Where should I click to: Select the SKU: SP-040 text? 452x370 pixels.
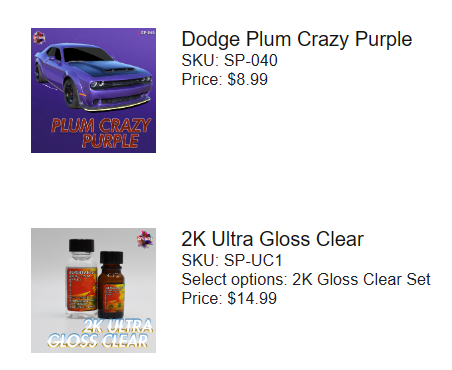[x=229, y=60]
